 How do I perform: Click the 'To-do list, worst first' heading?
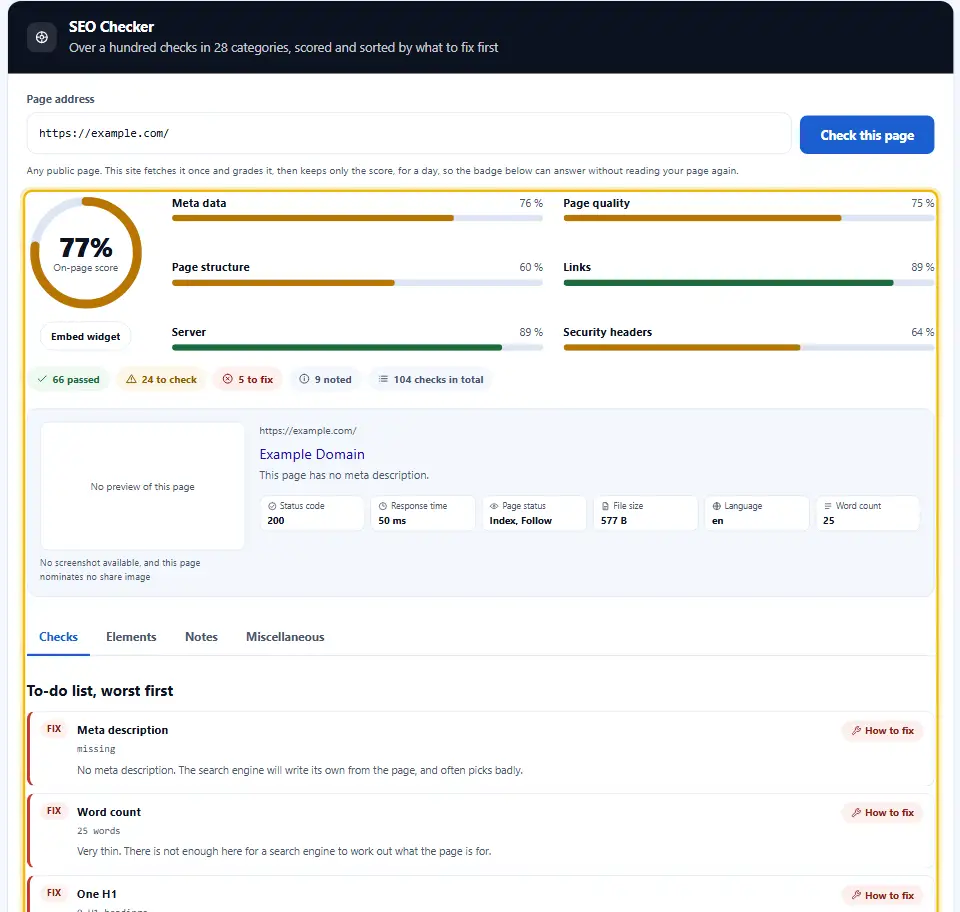tap(100, 691)
